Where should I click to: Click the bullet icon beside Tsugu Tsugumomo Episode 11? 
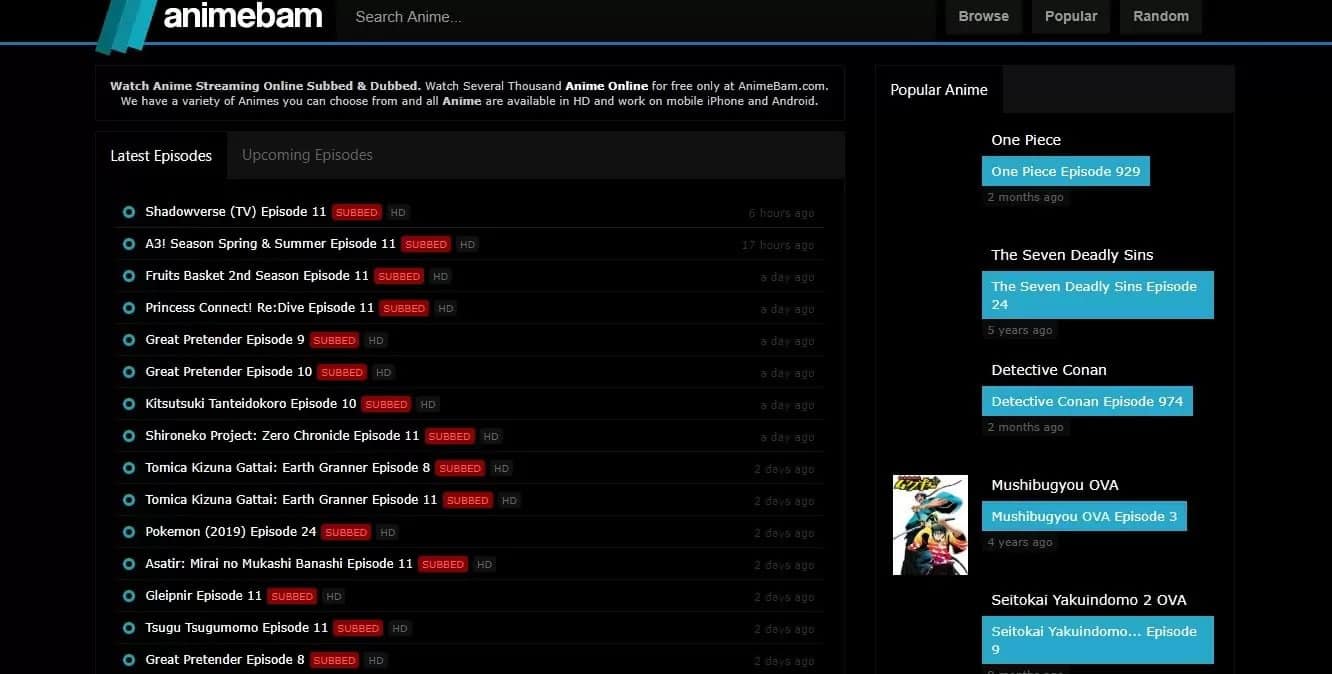click(129, 628)
